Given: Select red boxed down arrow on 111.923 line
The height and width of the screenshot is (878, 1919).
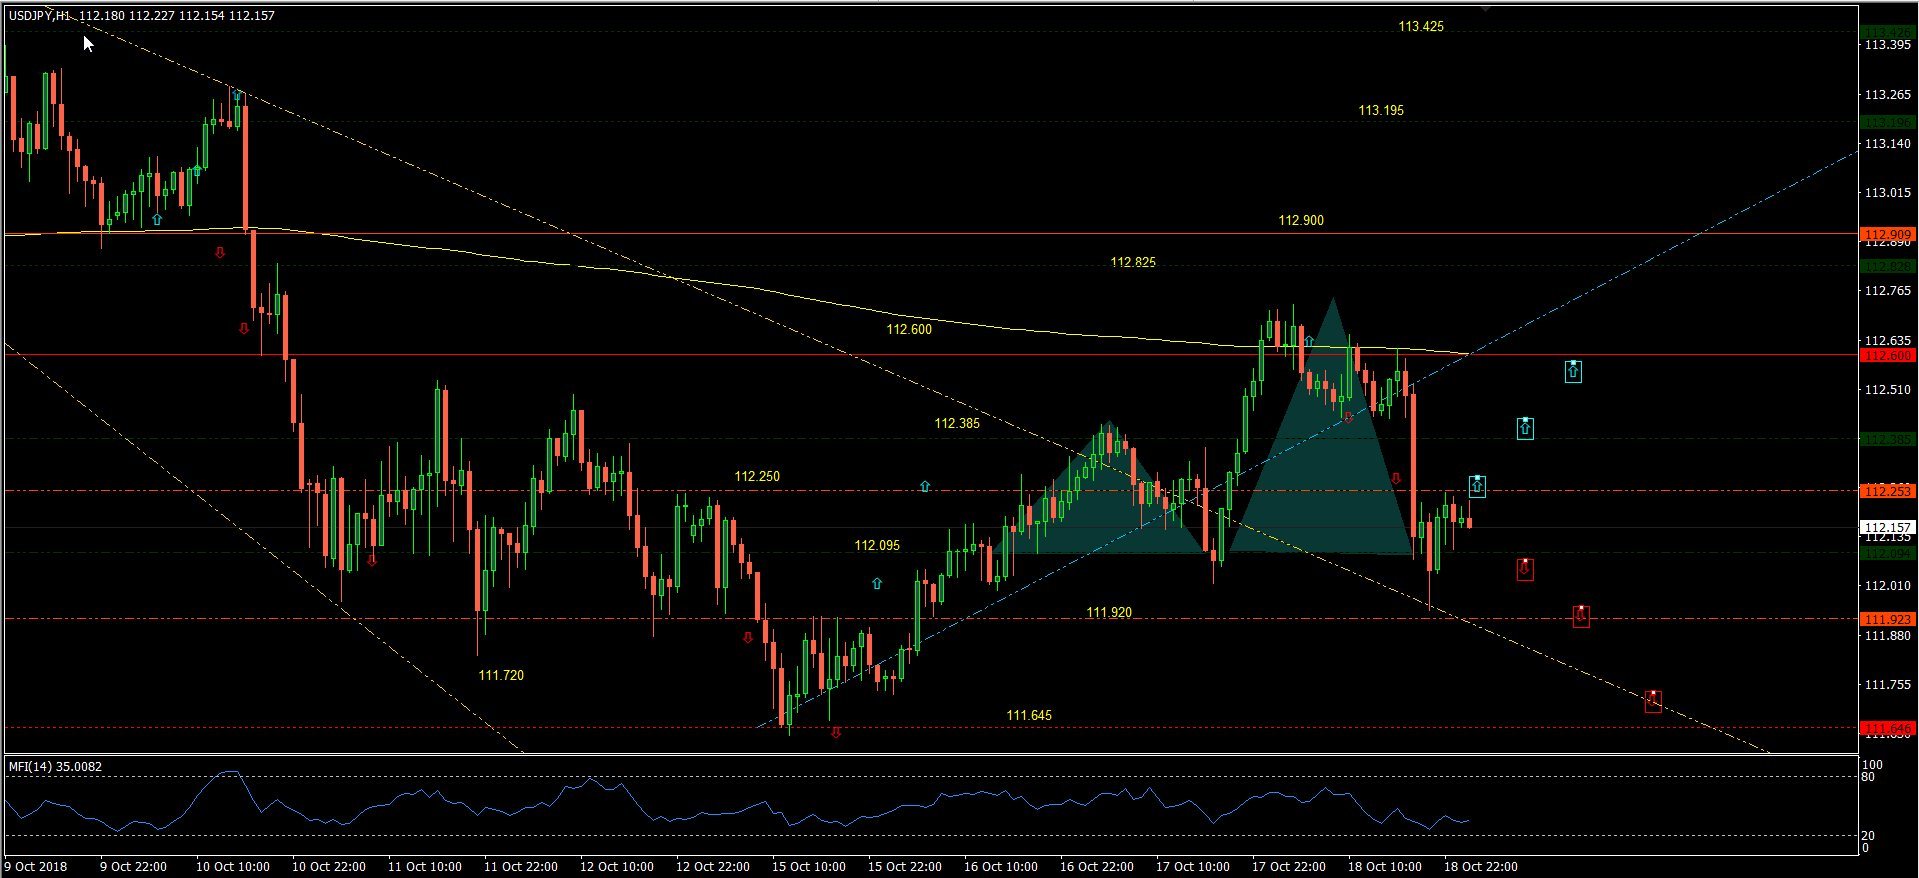Looking at the screenshot, I should (x=1581, y=616).
